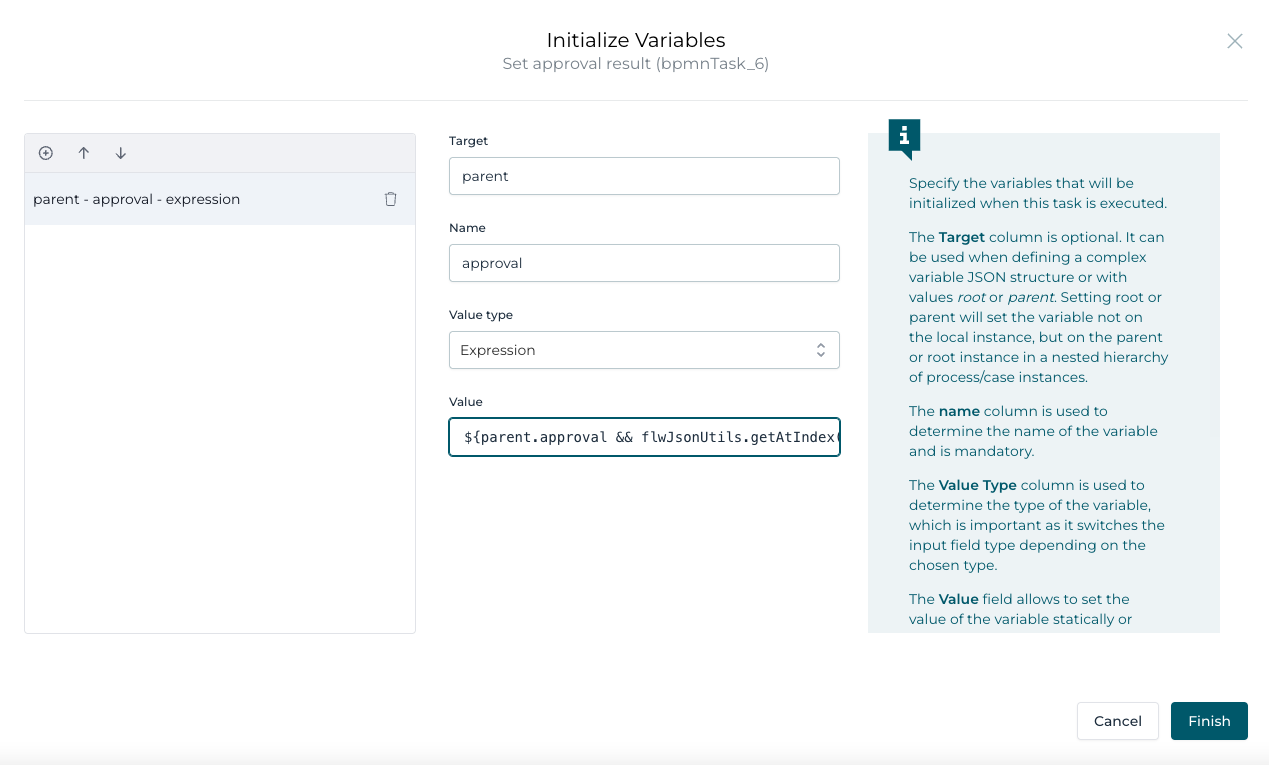Move the approval variable down with arrow icon
Viewport: 1269px width, 765px height.
point(120,152)
